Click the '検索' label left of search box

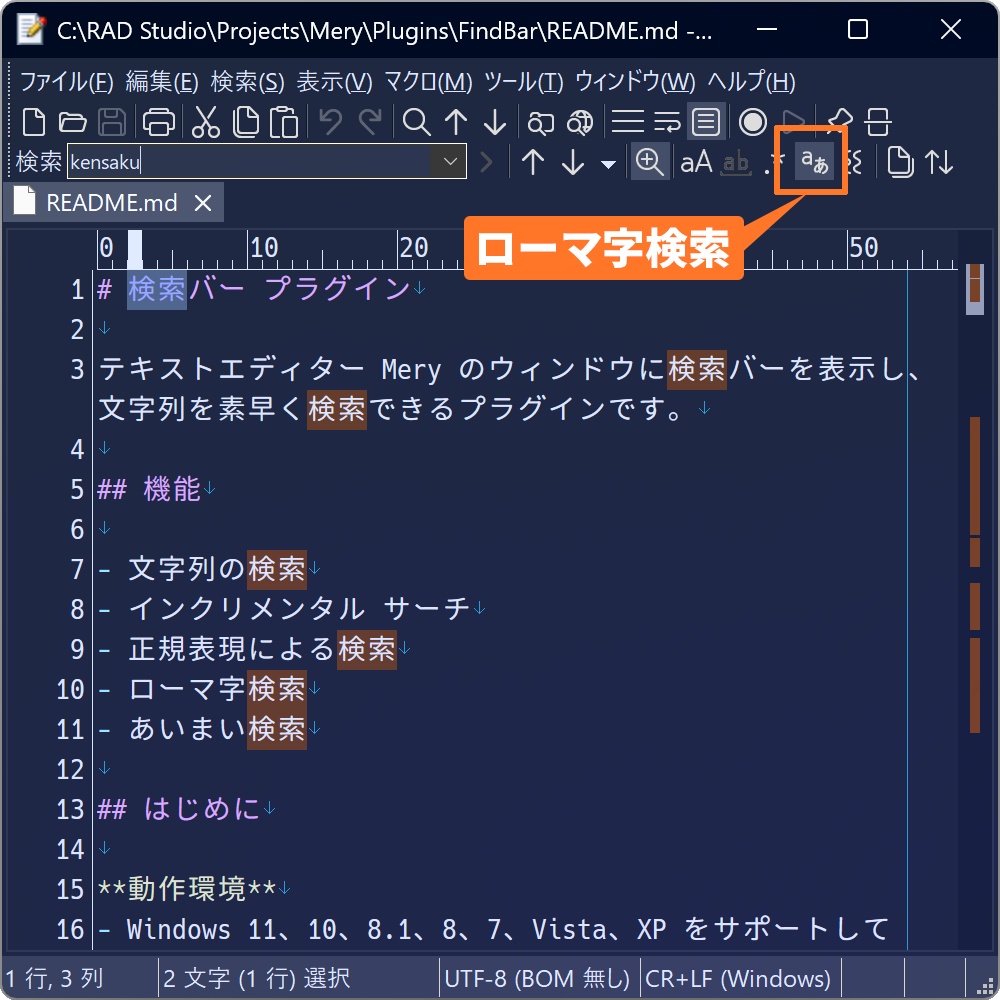[38, 161]
